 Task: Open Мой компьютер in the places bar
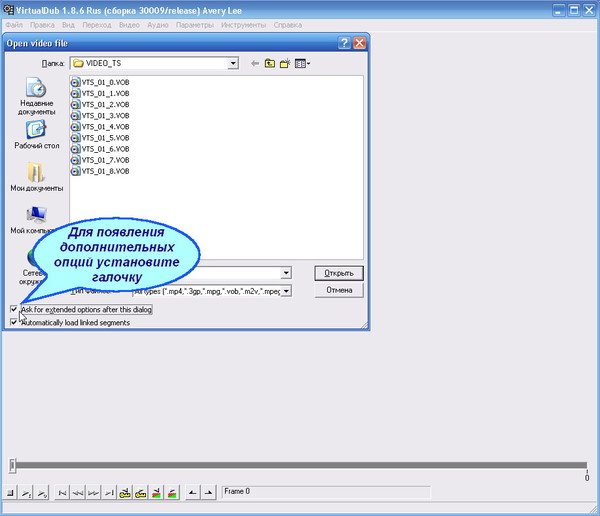[x=36, y=220]
